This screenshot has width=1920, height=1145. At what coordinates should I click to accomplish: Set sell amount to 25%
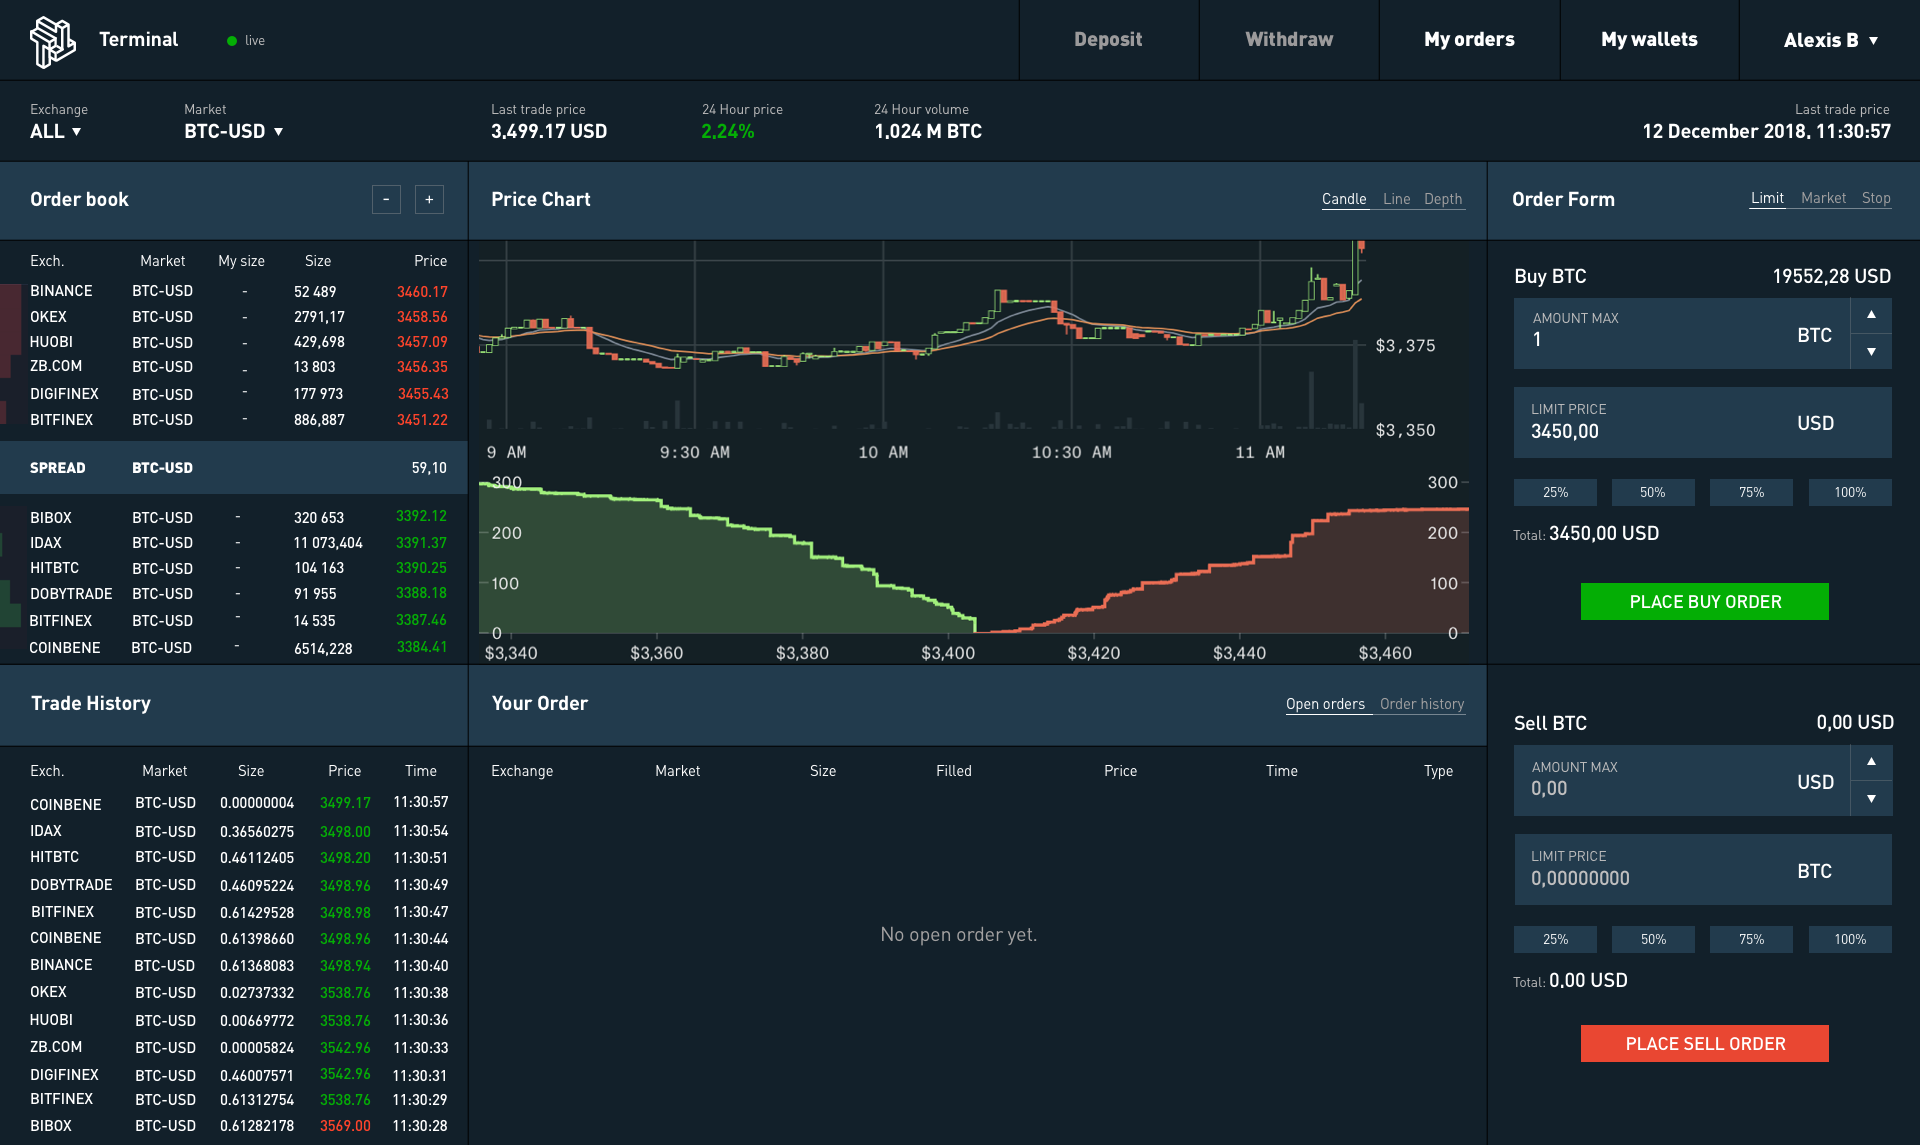[1555, 939]
